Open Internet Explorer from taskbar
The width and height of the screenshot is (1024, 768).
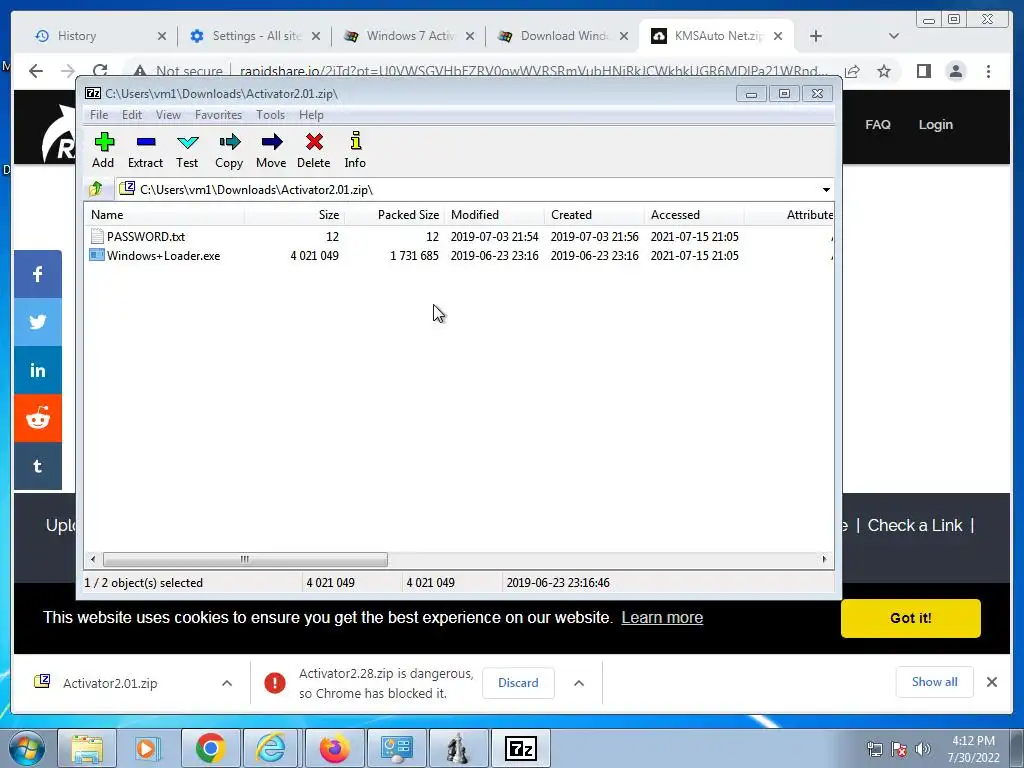271,748
